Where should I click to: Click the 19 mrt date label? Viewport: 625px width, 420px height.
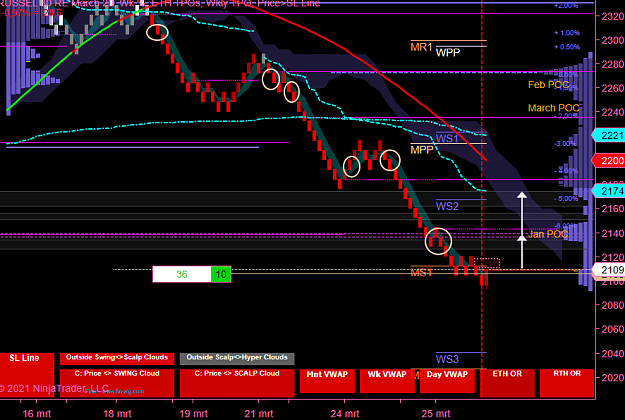pyautogui.click(x=193, y=413)
